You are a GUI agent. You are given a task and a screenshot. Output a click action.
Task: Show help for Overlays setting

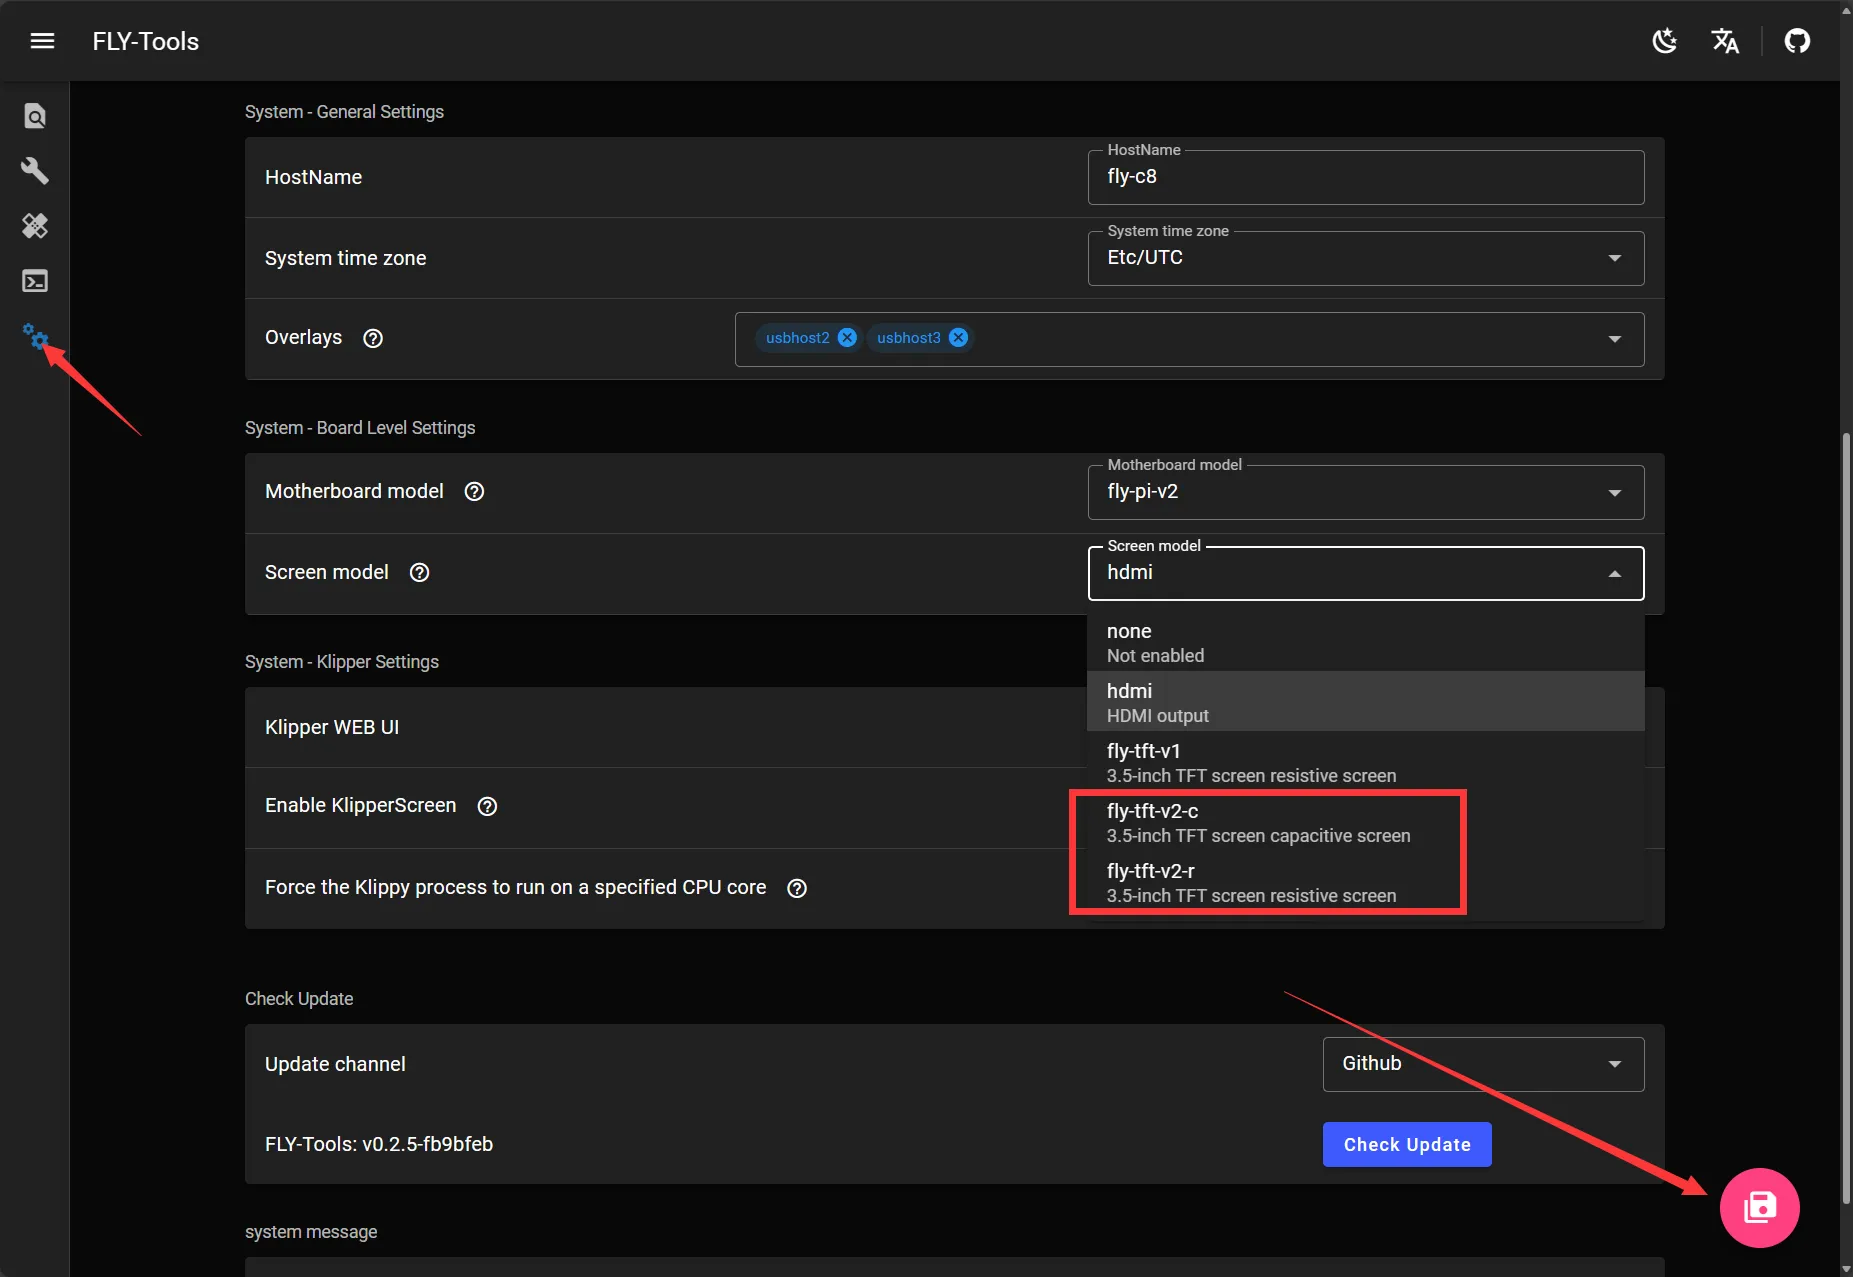pos(373,338)
